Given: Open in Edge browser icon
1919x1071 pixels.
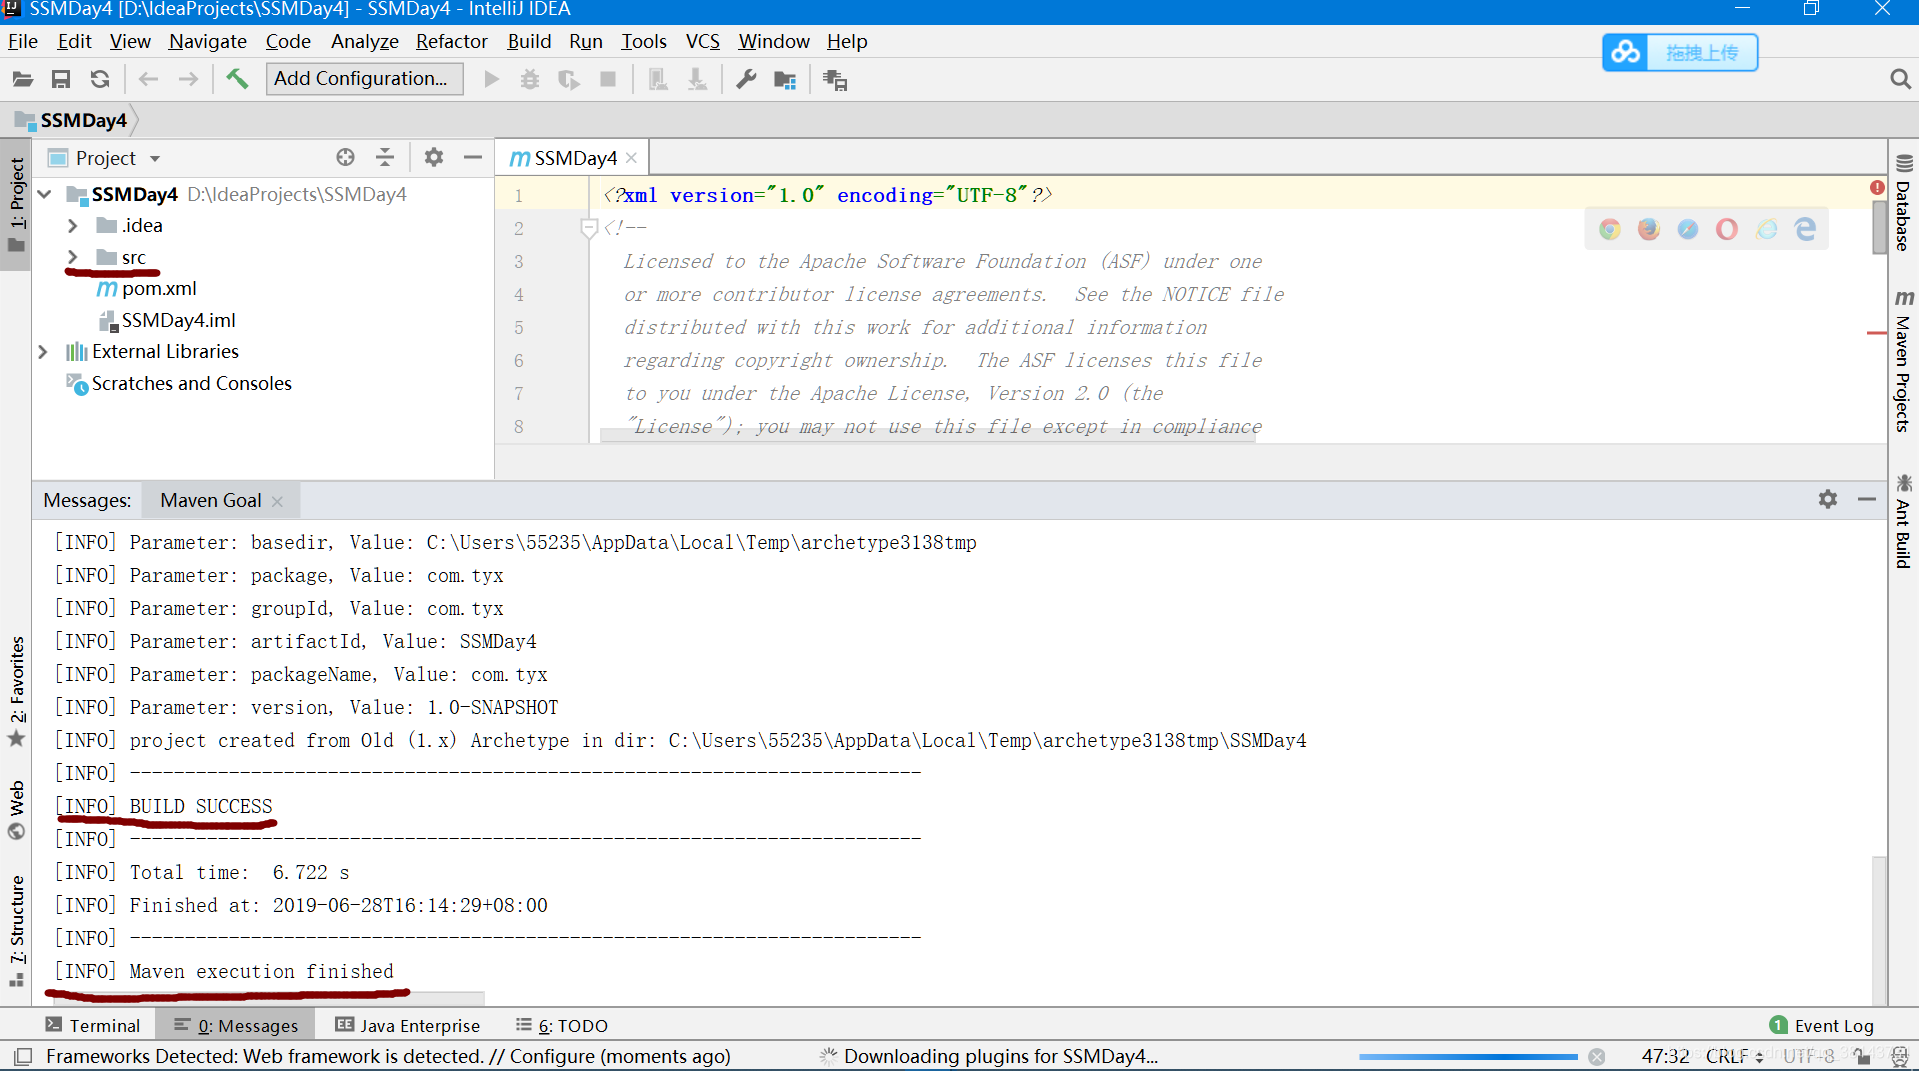Looking at the screenshot, I should click(x=1805, y=229).
